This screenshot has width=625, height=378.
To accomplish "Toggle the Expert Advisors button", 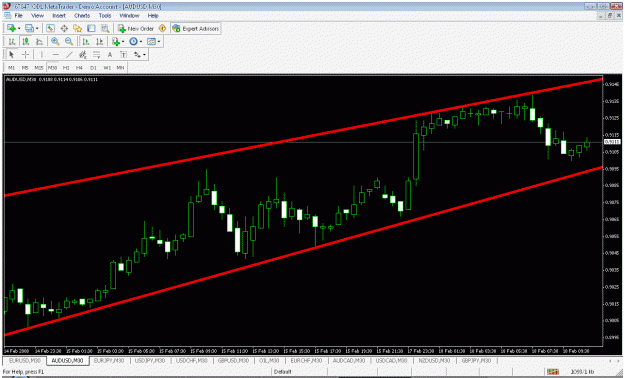I will click(x=195, y=28).
